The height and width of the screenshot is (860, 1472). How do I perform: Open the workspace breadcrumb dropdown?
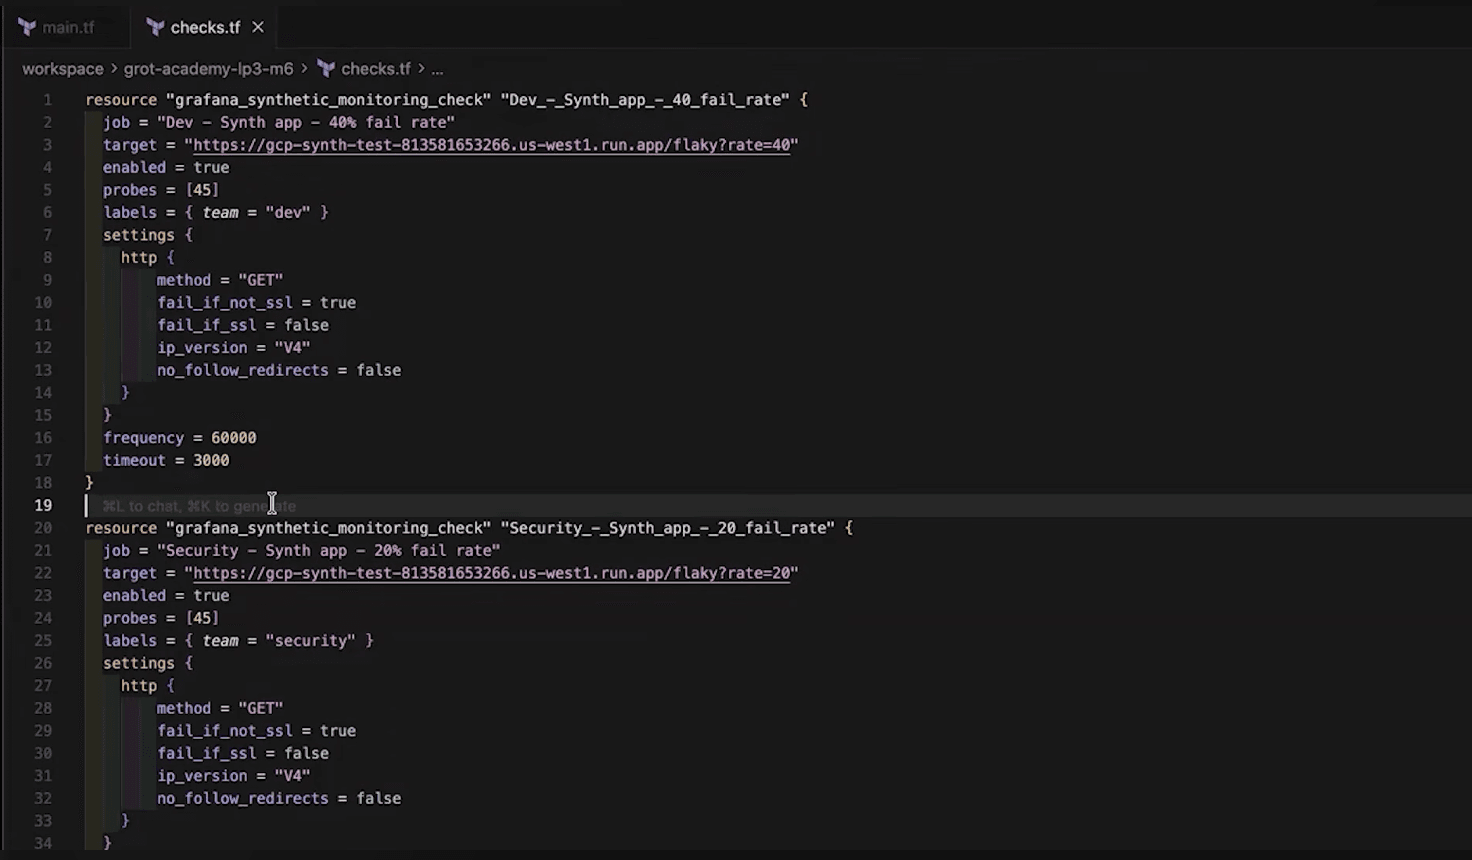63,69
